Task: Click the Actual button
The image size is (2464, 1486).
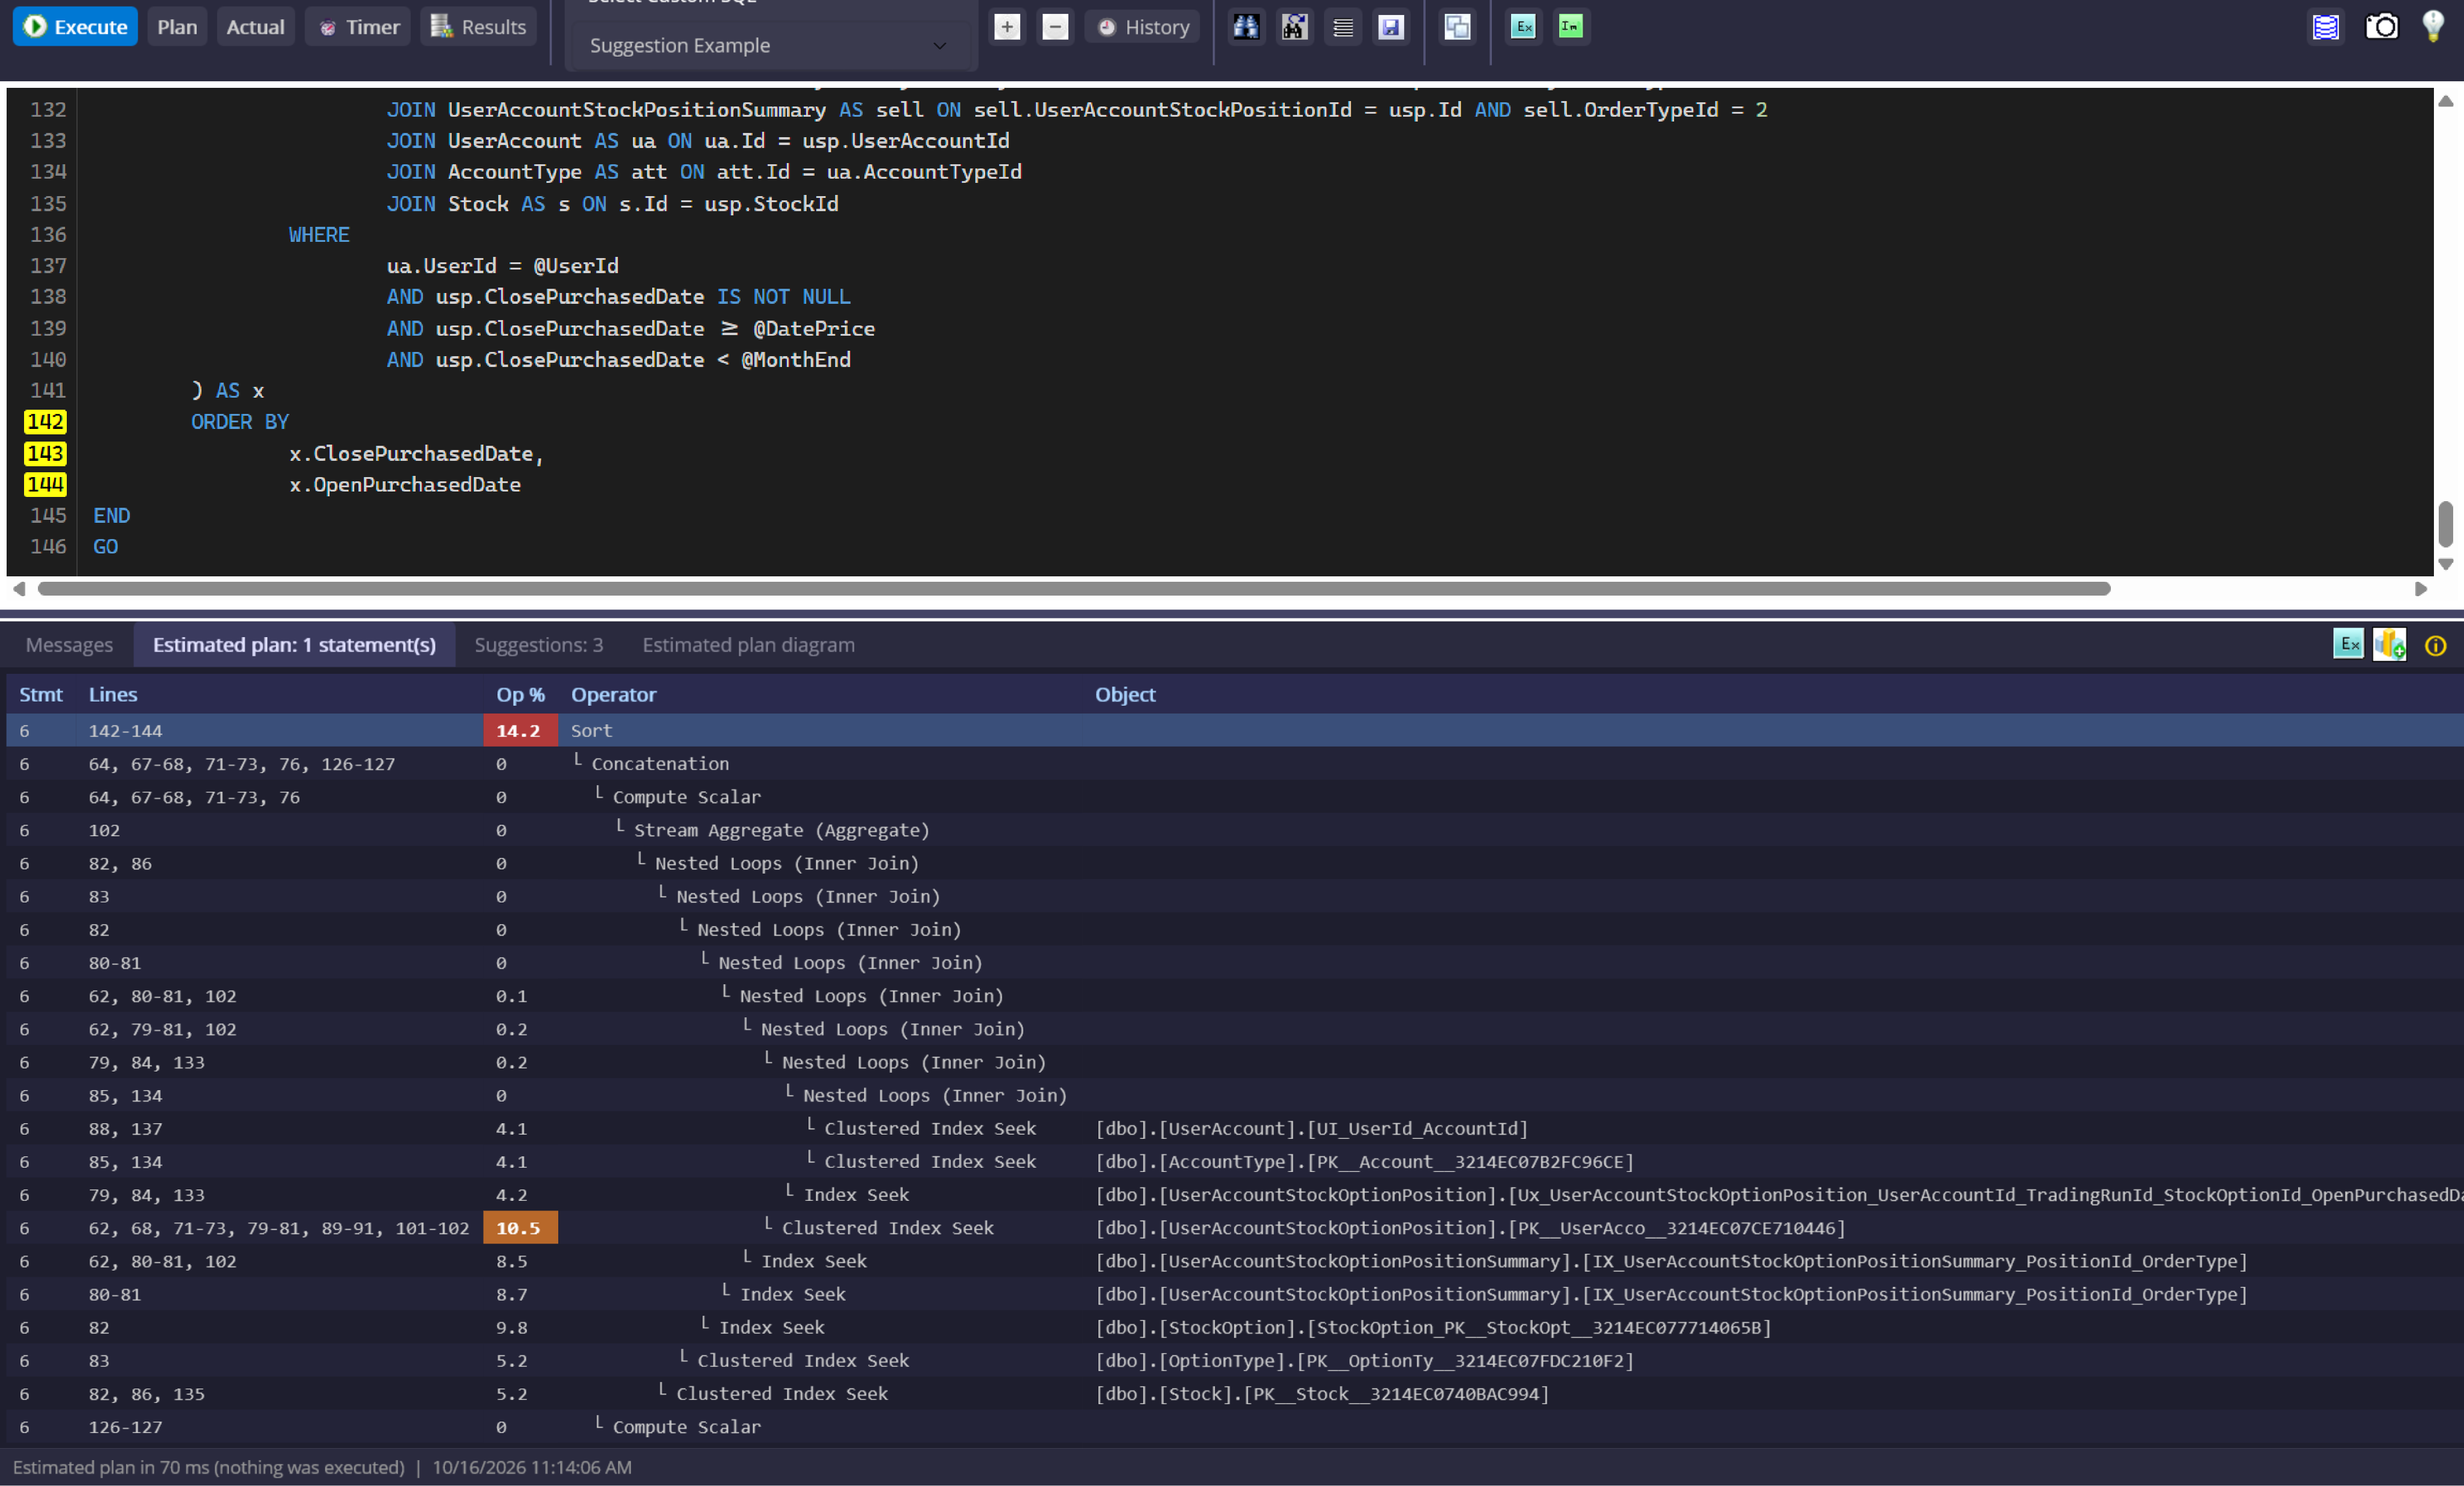Action: (255, 27)
